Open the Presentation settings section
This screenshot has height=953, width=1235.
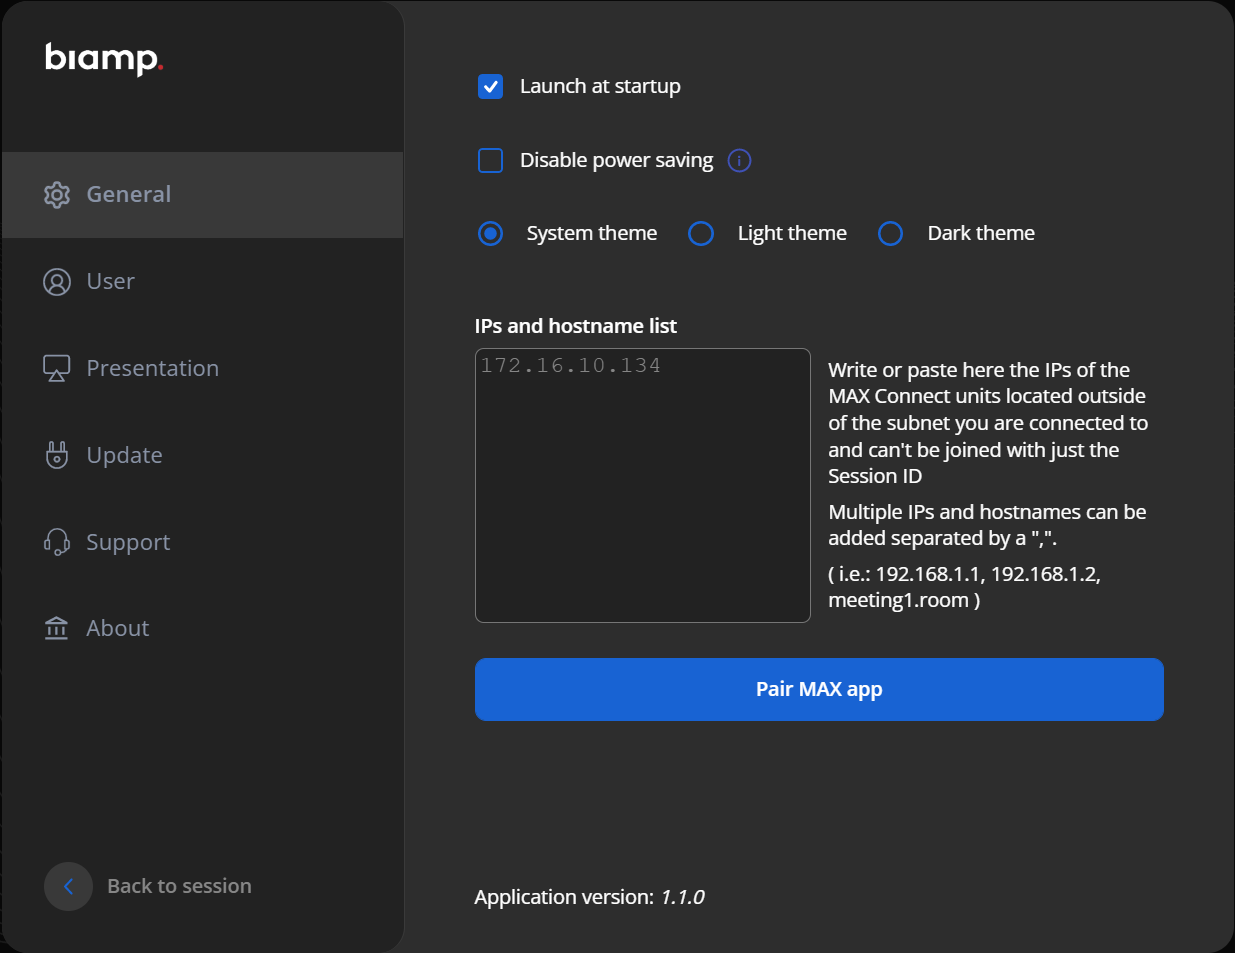click(x=152, y=369)
